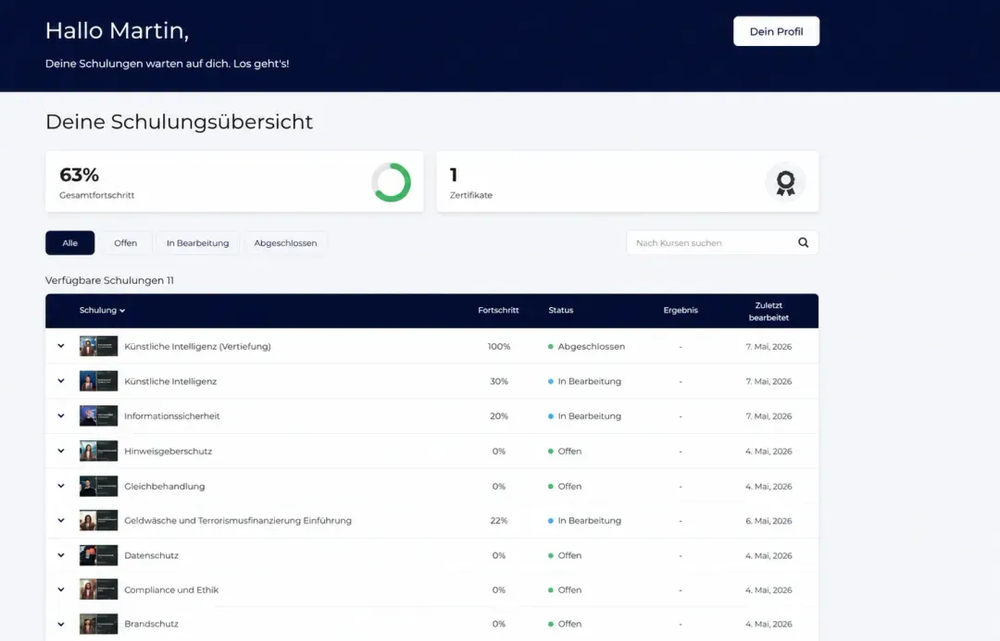Open the Künstliche Intelligenz (Vertiefung) thumbnail

point(98,346)
